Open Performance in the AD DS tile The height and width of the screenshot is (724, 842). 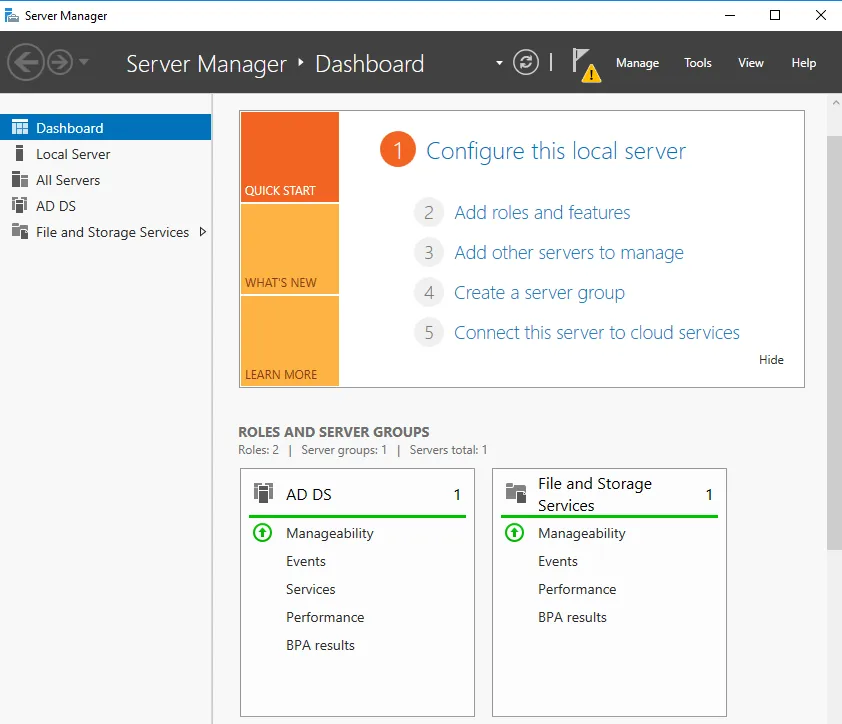coord(325,617)
